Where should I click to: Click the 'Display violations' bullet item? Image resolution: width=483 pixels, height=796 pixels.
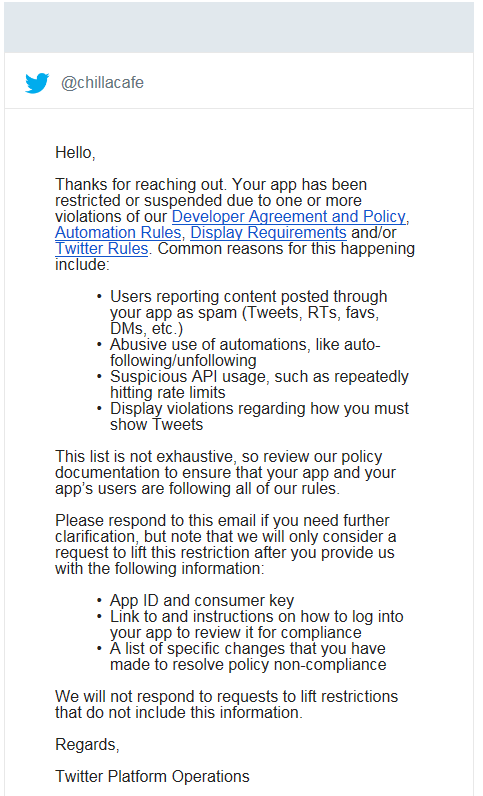pos(259,416)
